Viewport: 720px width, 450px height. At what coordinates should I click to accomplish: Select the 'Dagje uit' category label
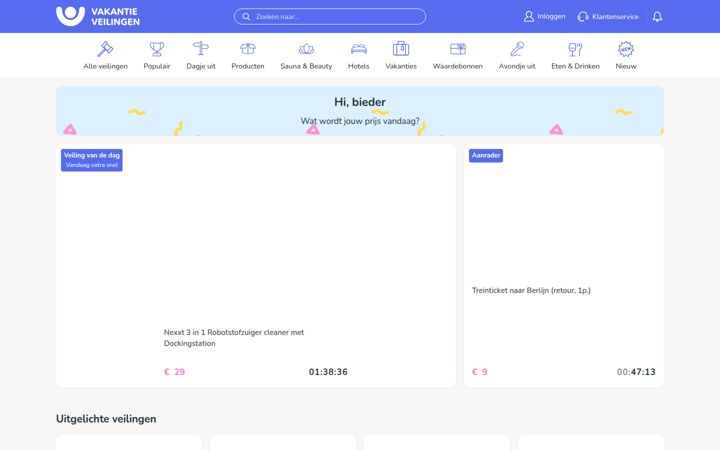click(x=201, y=66)
